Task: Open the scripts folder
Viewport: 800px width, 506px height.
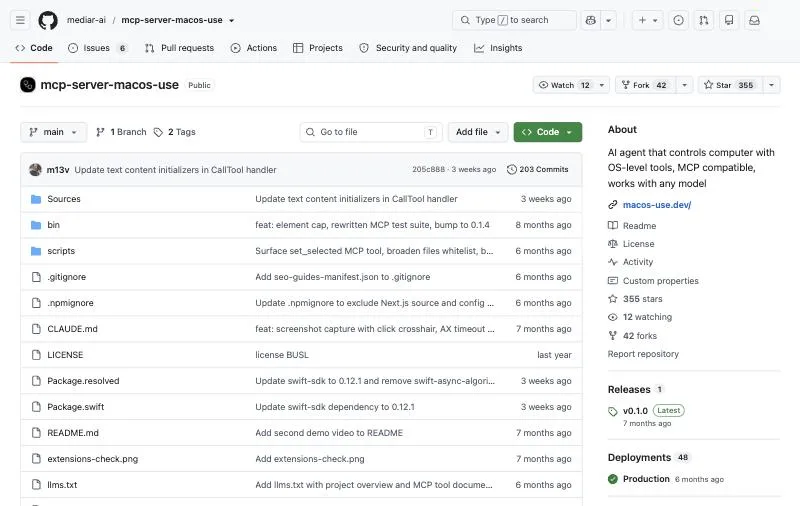Action: [x=61, y=251]
